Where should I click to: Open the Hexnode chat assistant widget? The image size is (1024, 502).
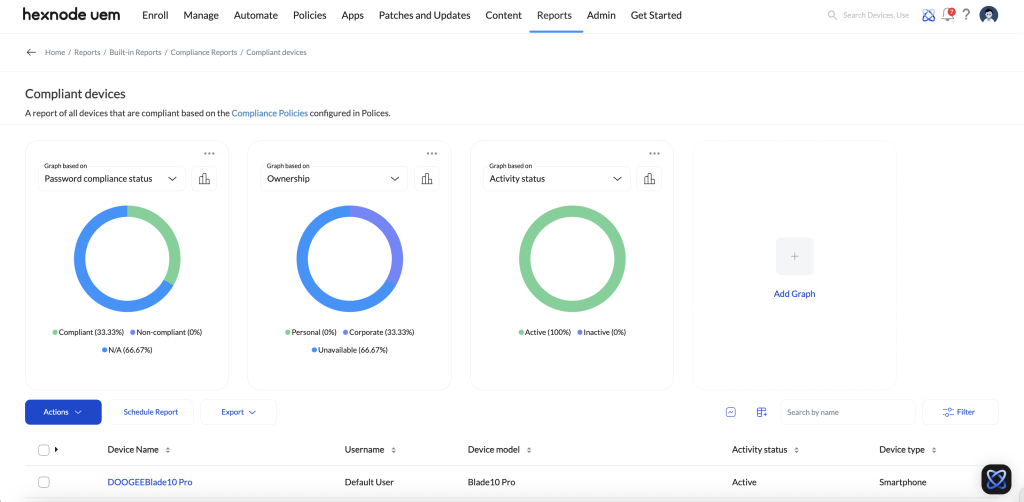996,479
